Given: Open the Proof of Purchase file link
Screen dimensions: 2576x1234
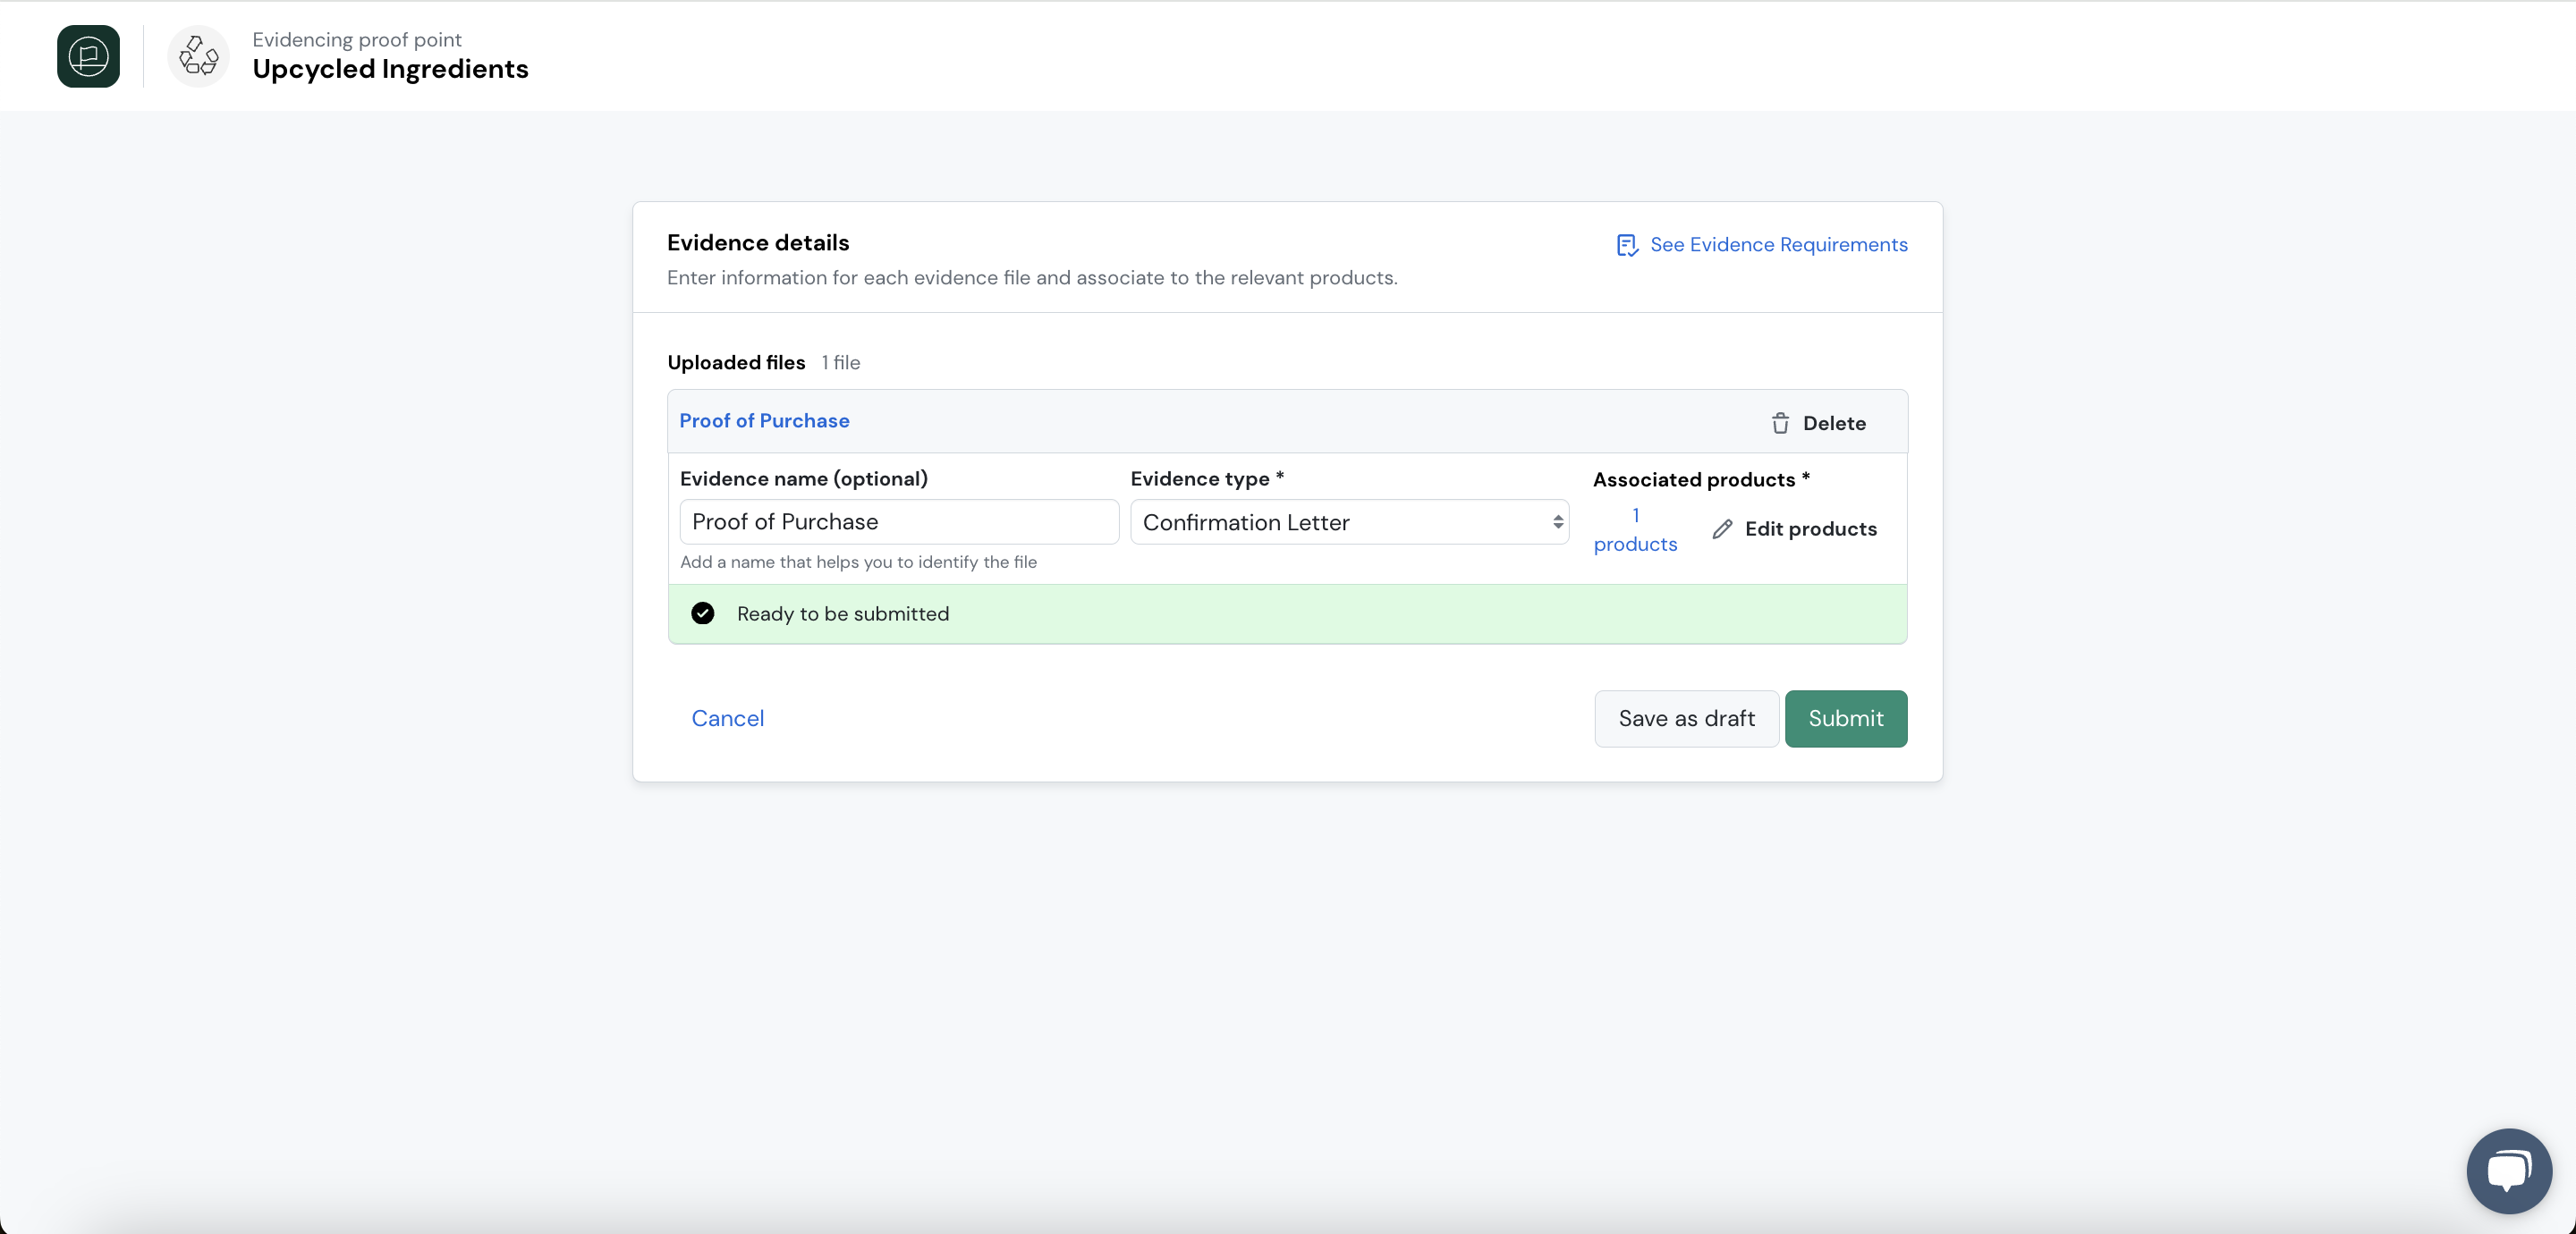Looking at the screenshot, I should coord(764,421).
